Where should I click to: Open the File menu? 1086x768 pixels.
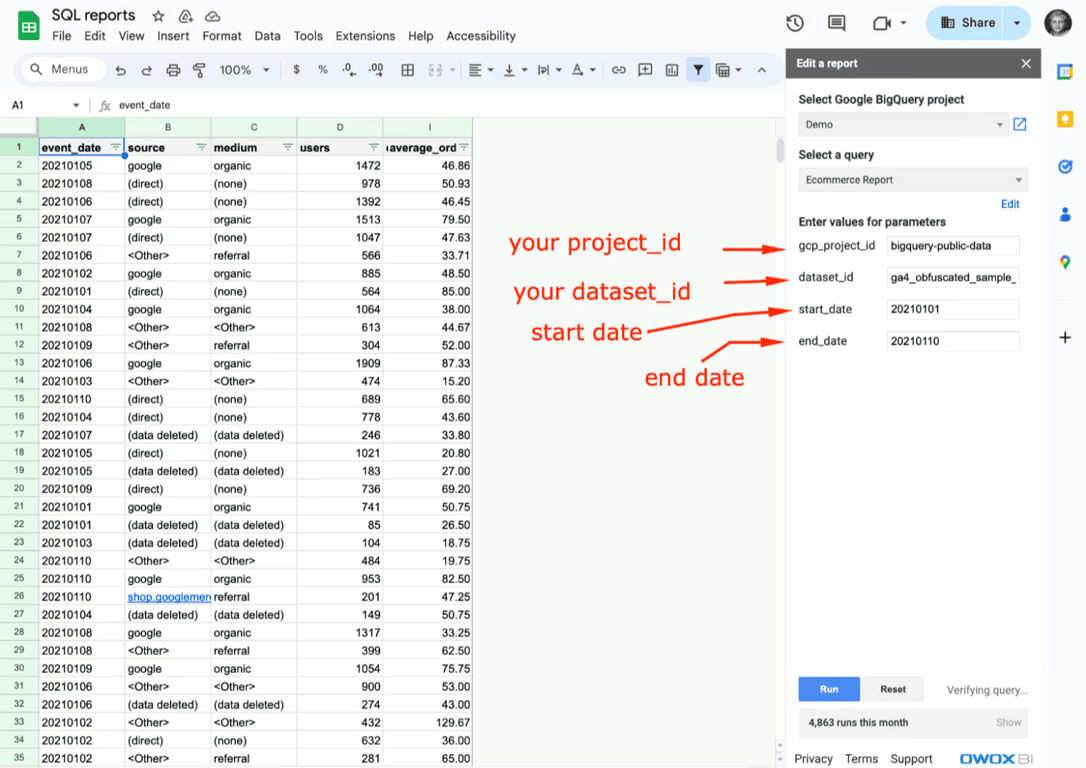(x=62, y=36)
